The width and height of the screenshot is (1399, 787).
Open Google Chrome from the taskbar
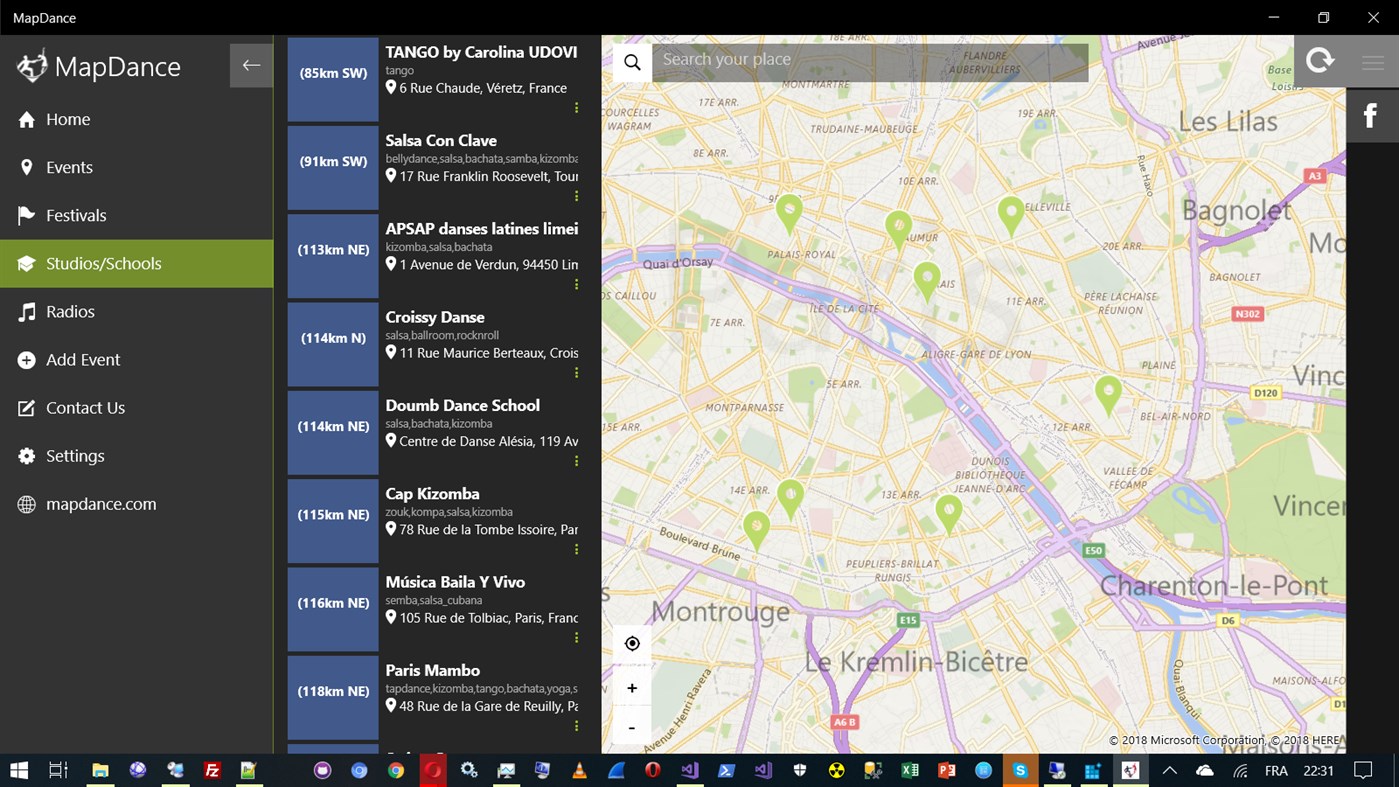[396, 770]
